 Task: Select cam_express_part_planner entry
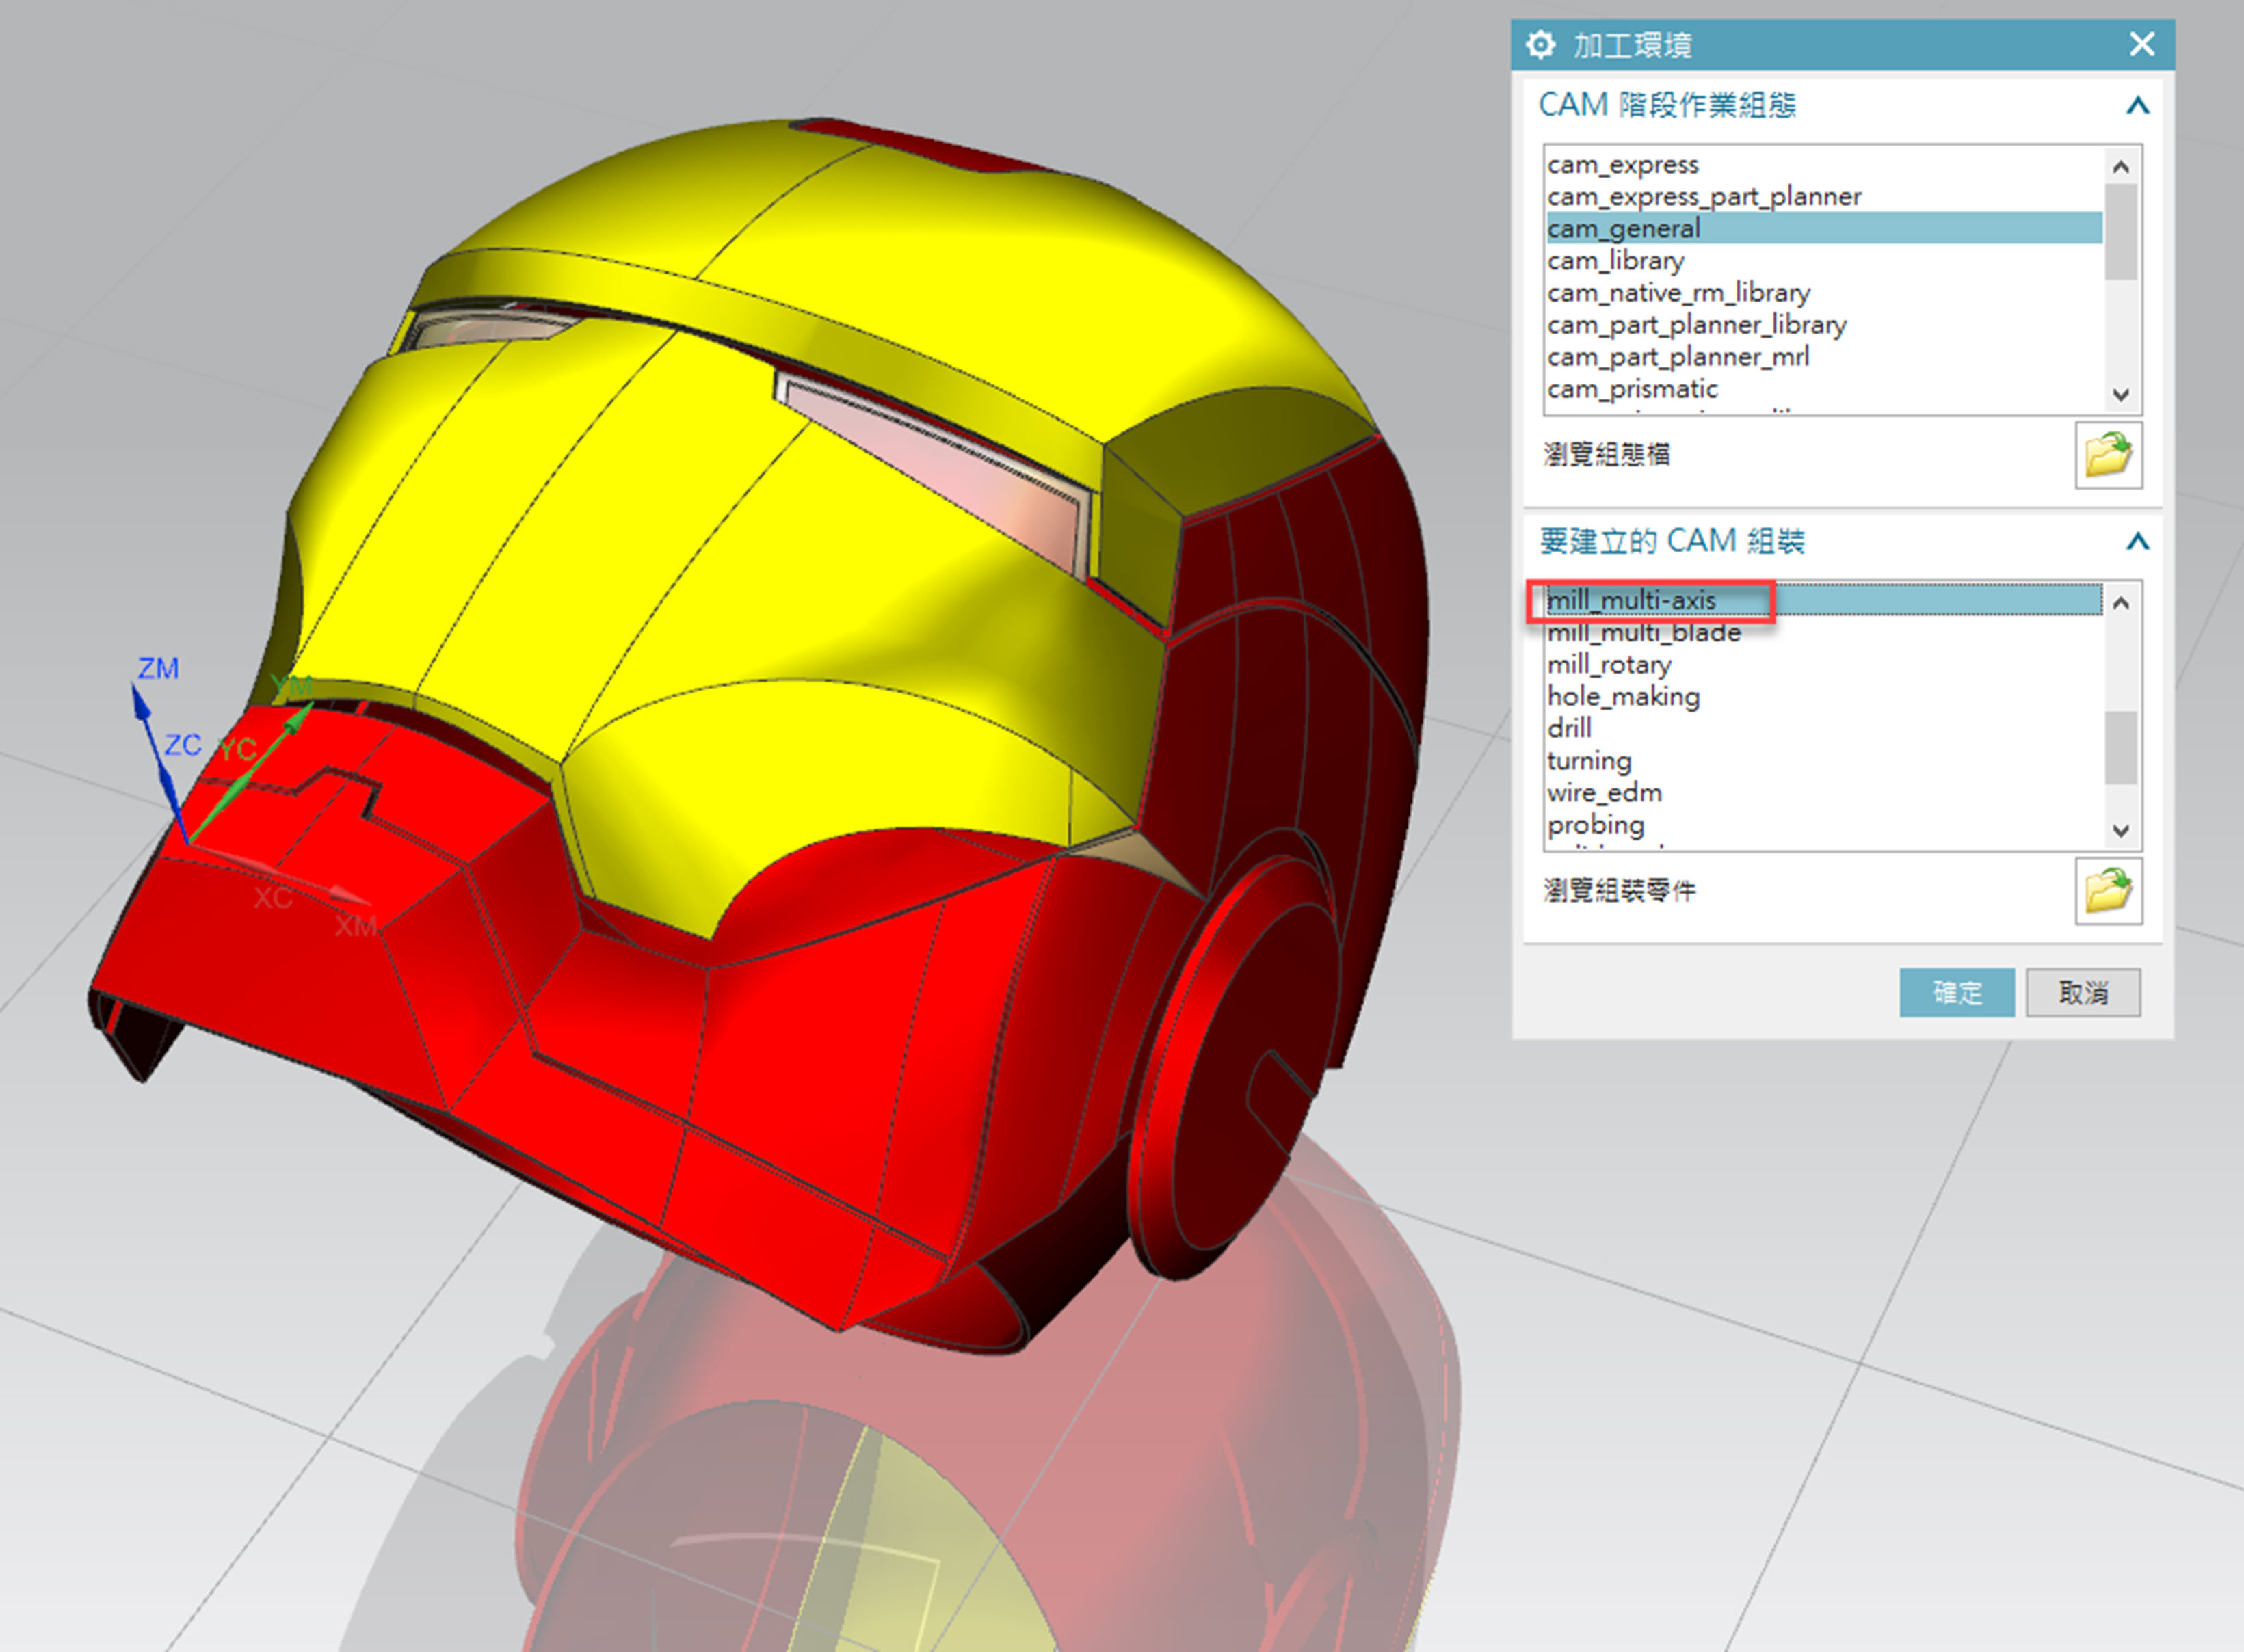click(1824, 196)
